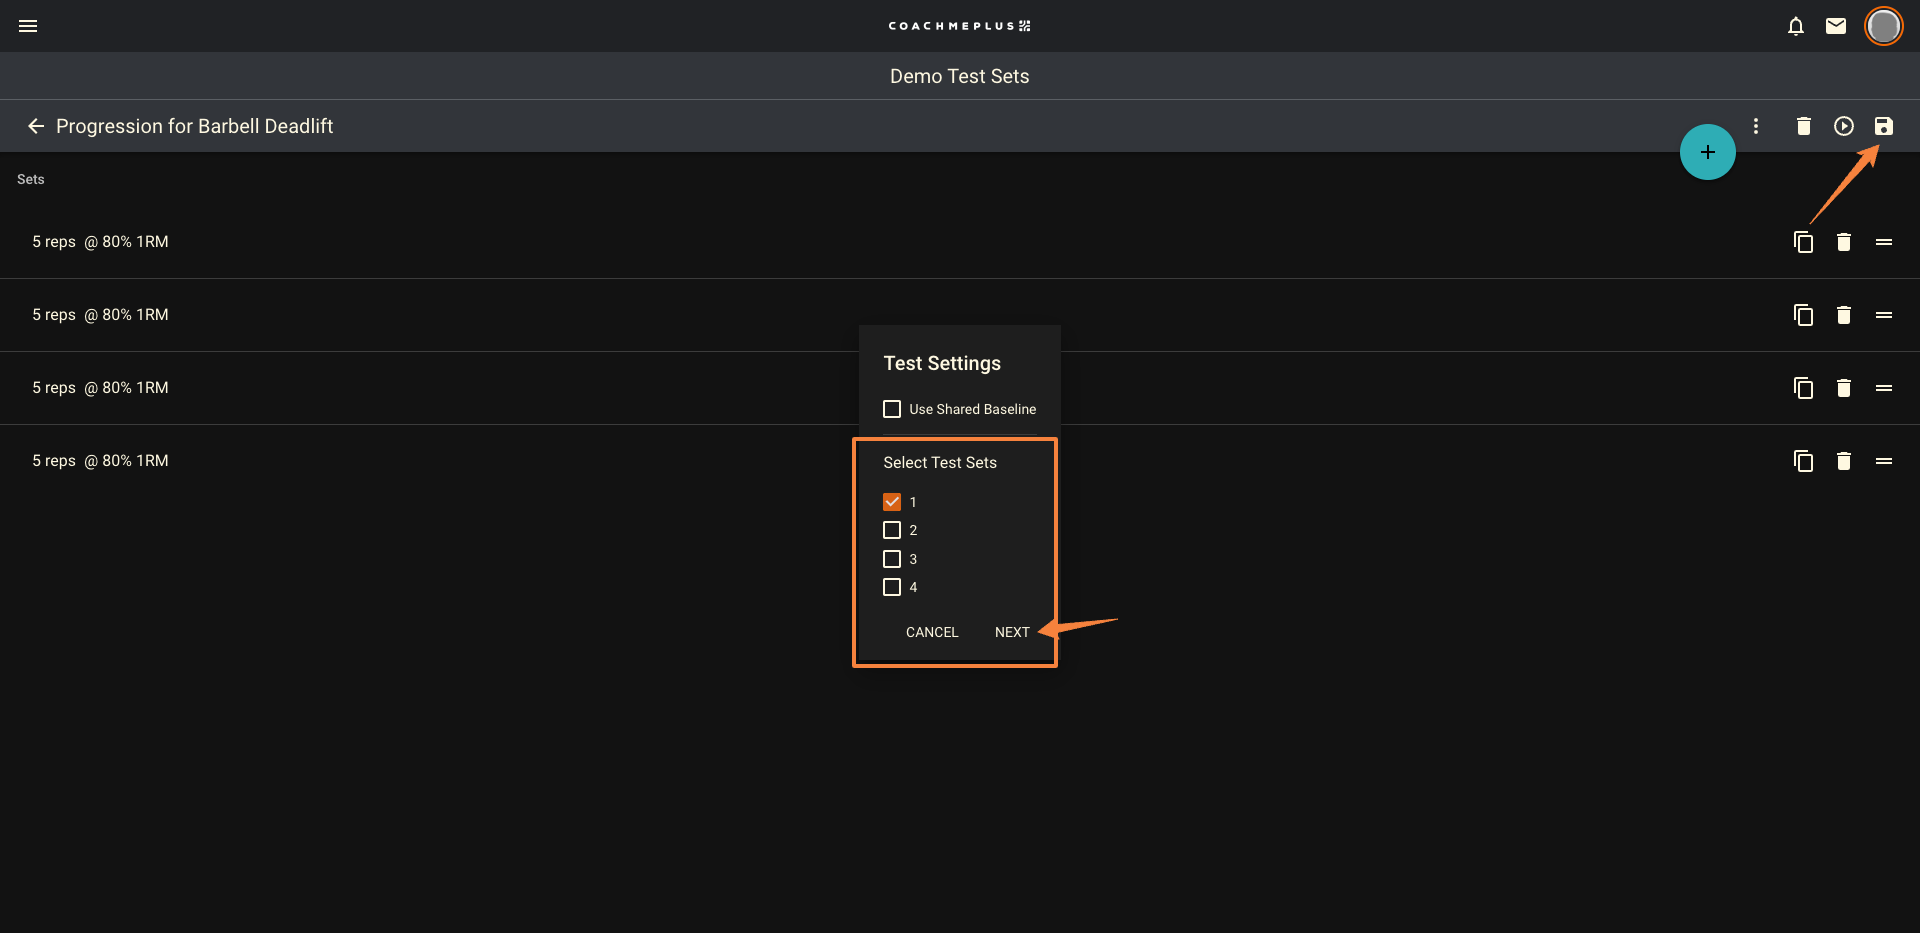The image size is (1920, 933).
Task: Grab the drag handle of third set
Action: pyautogui.click(x=1883, y=388)
